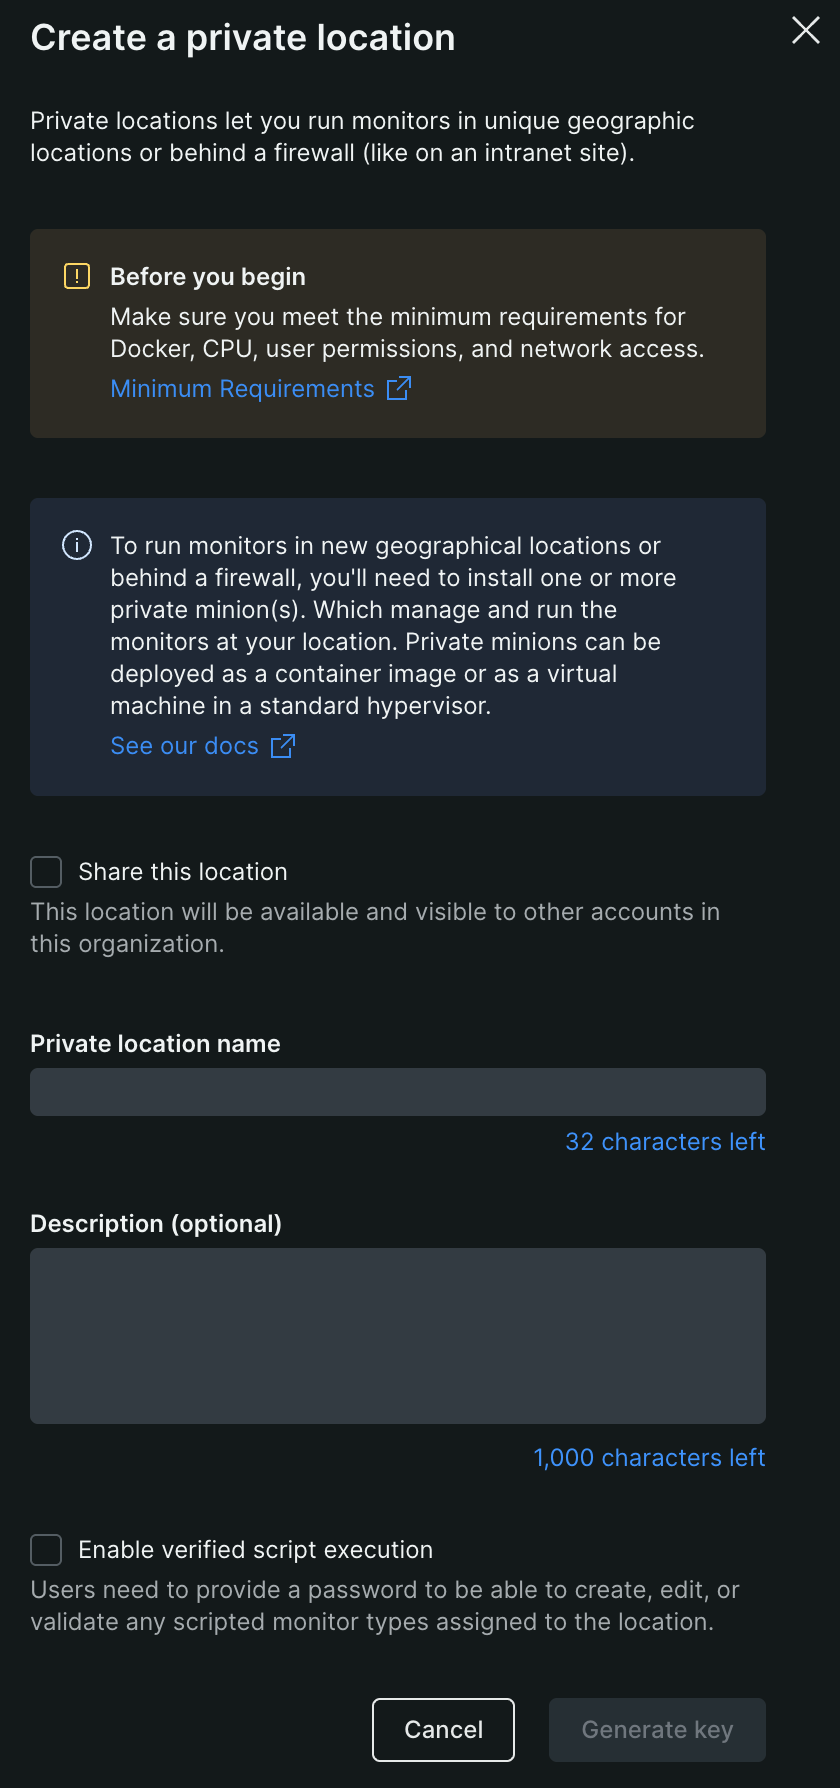Click external link icon next to Minimum Requirements
The height and width of the screenshot is (1788, 840).
coord(399,388)
